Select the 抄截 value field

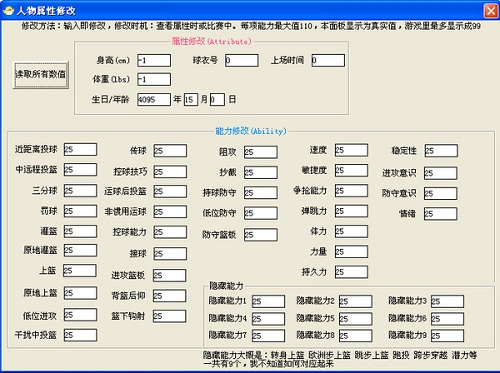pyautogui.click(x=260, y=172)
